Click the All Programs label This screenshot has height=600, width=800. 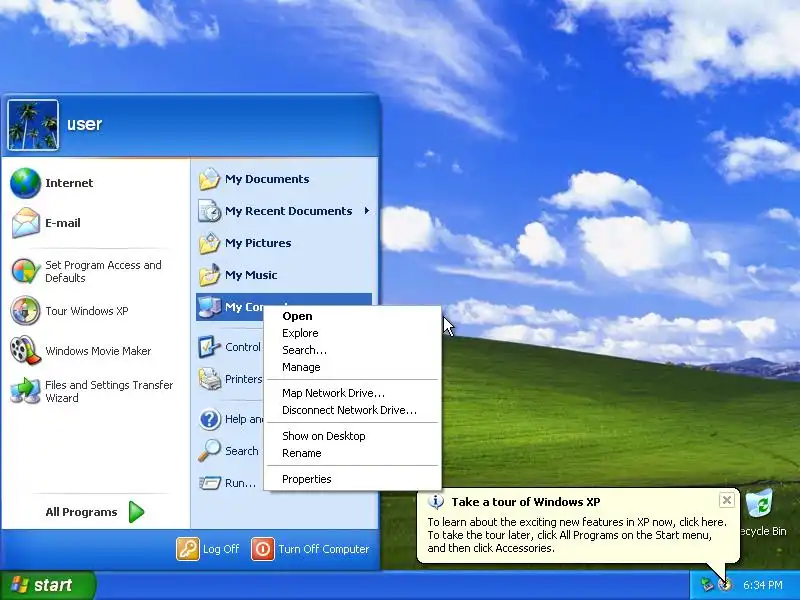81,512
